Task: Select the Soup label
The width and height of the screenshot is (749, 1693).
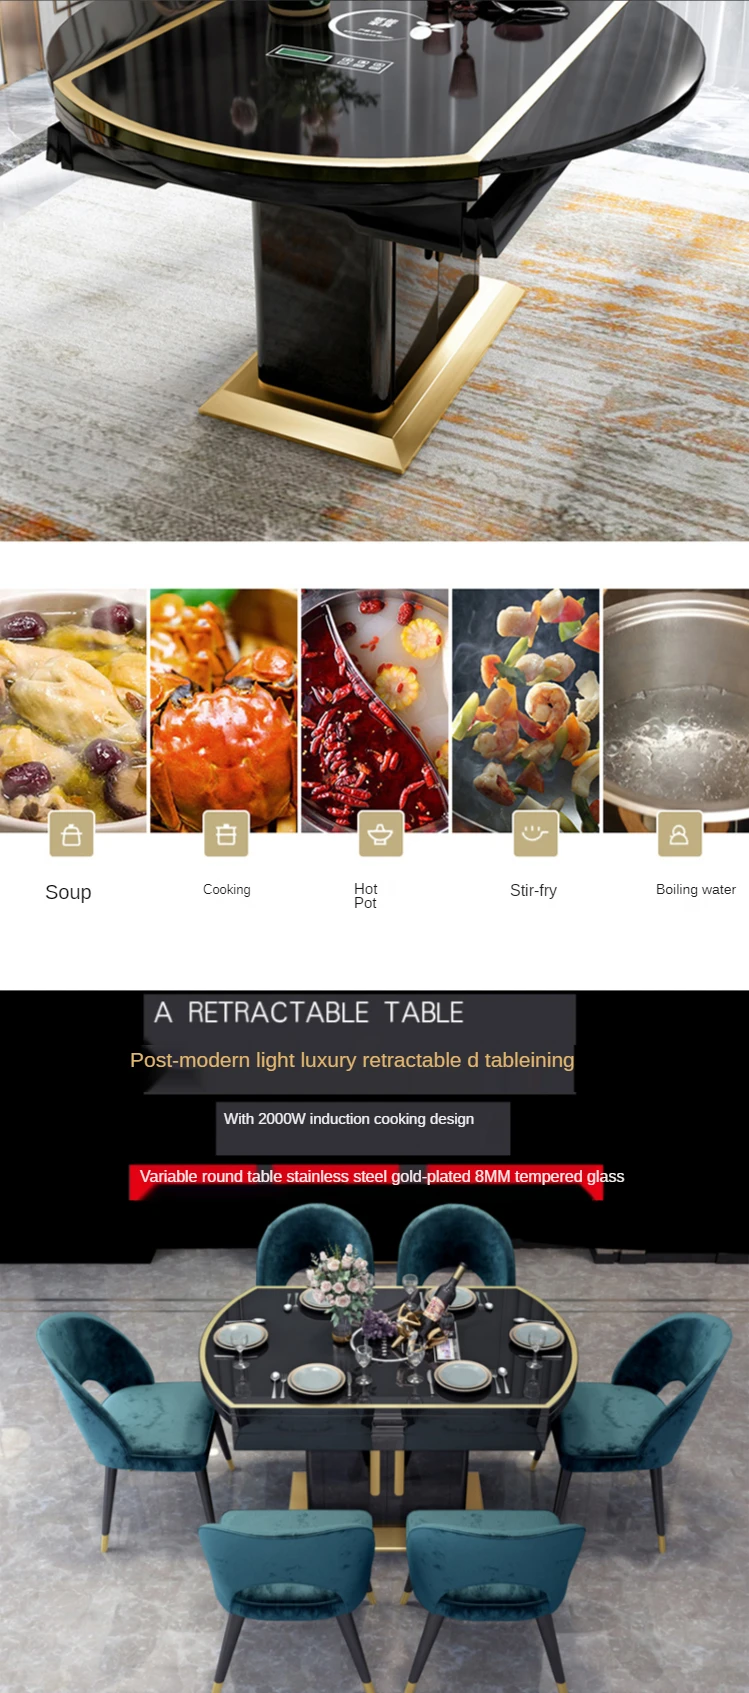Action: point(68,892)
